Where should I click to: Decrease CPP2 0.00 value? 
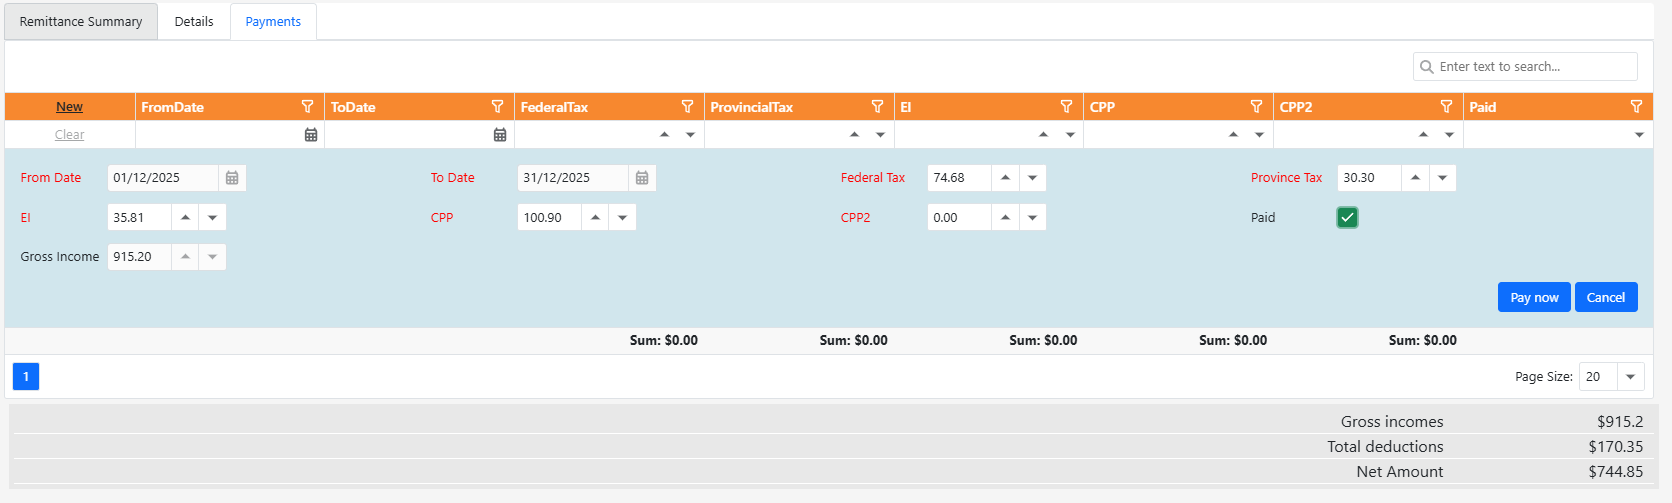(1032, 217)
